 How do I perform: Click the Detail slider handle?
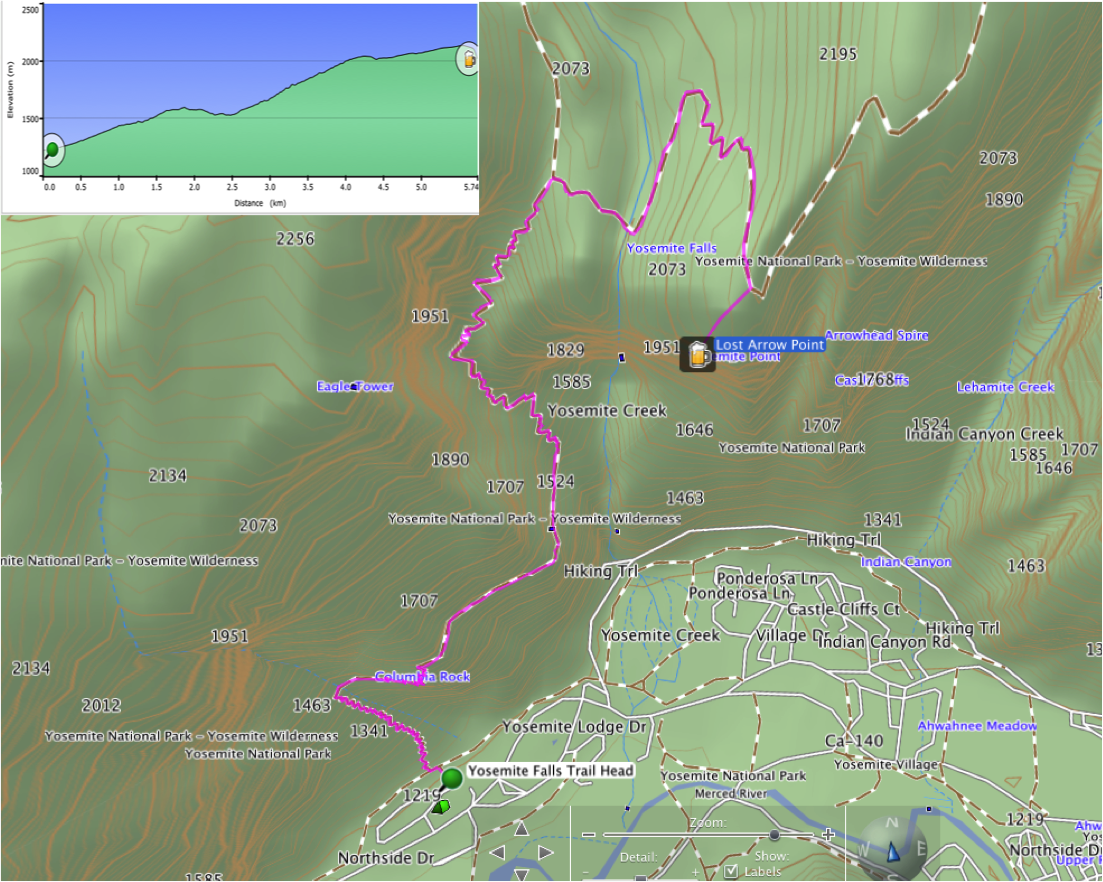(x=640, y=877)
